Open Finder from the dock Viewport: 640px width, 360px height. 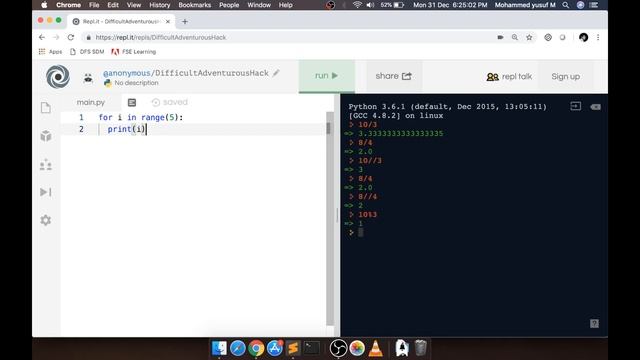[219, 348]
